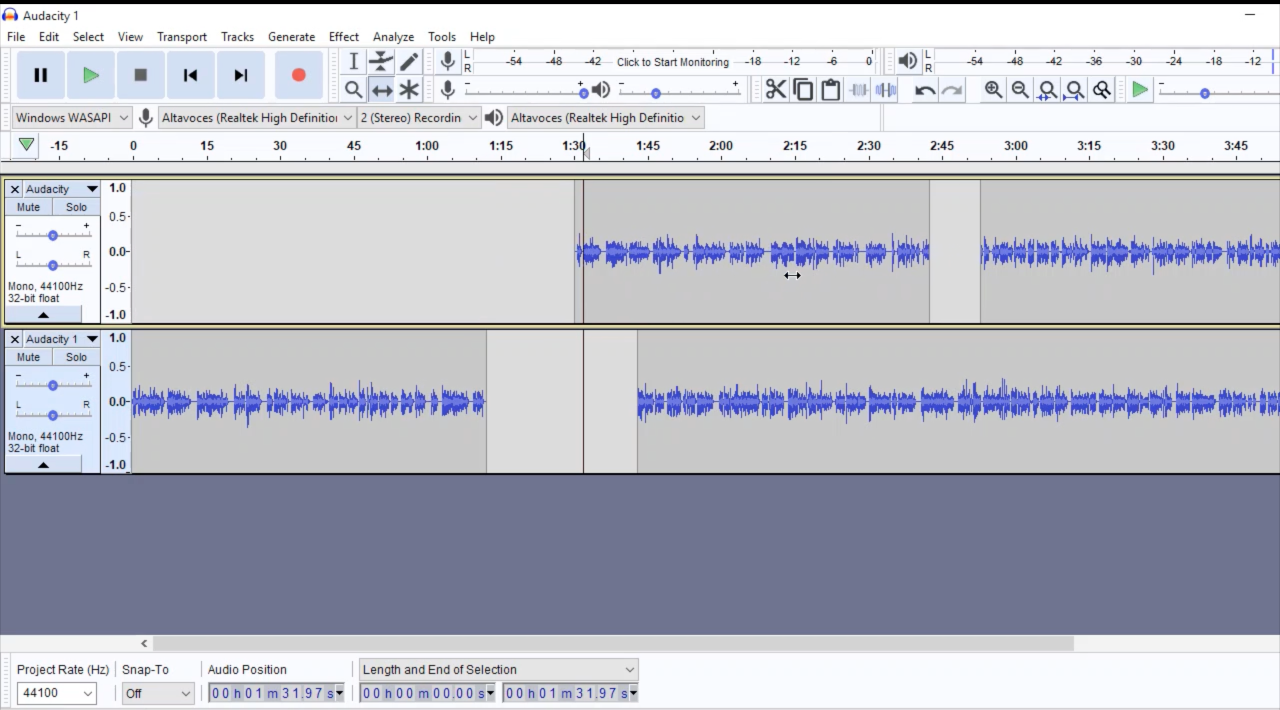This screenshot has width=1280, height=710.
Task: Click the Redo arrow icon
Action: pyautogui.click(x=952, y=90)
